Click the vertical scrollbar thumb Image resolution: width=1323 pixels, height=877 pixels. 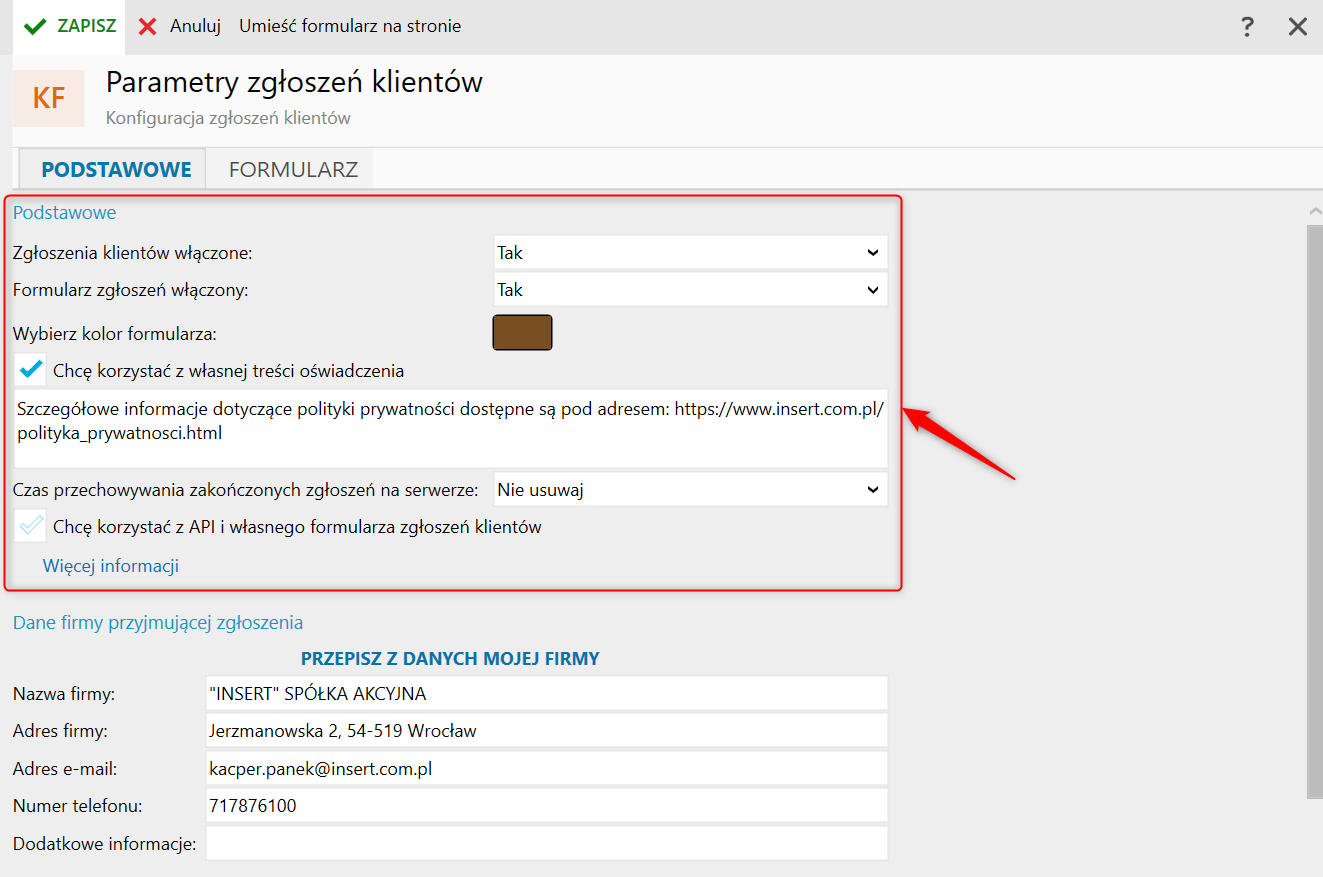pos(1315,512)
